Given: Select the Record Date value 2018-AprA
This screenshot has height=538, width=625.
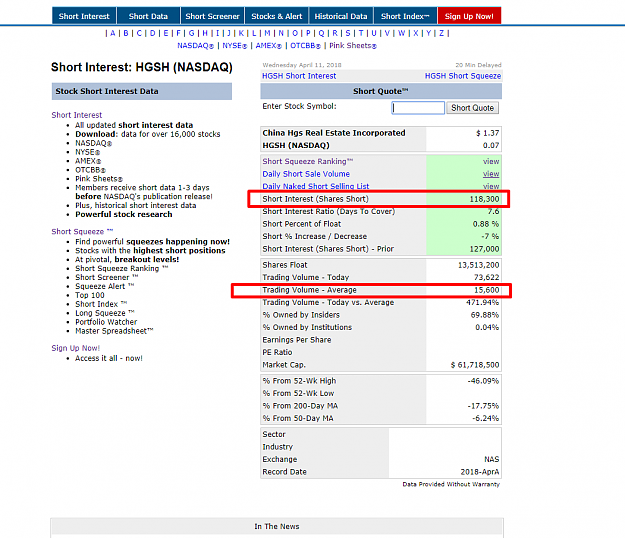Looking at the screenshot, I should click(480, 472).
